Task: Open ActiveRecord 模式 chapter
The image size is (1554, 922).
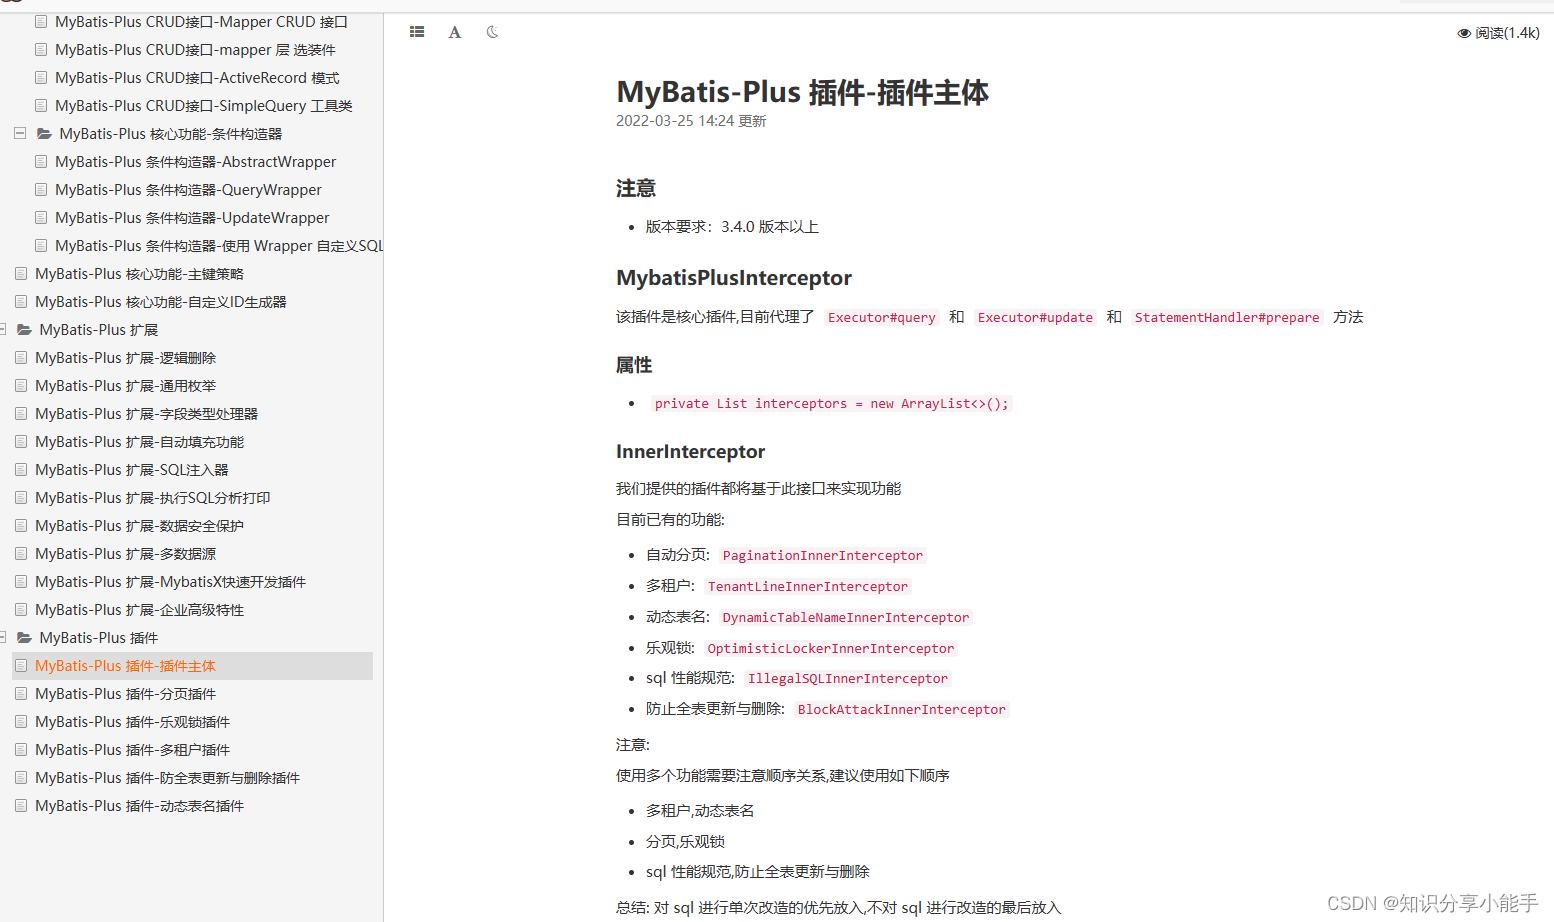Action: point(197,77)
